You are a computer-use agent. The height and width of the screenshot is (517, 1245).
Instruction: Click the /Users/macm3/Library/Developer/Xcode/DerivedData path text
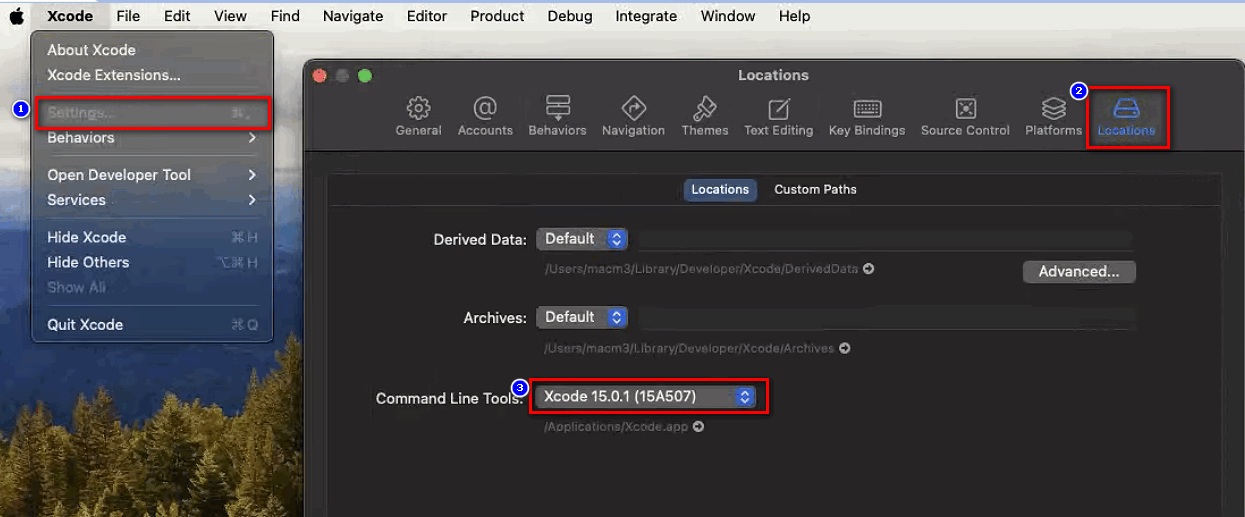click(701, 269)
